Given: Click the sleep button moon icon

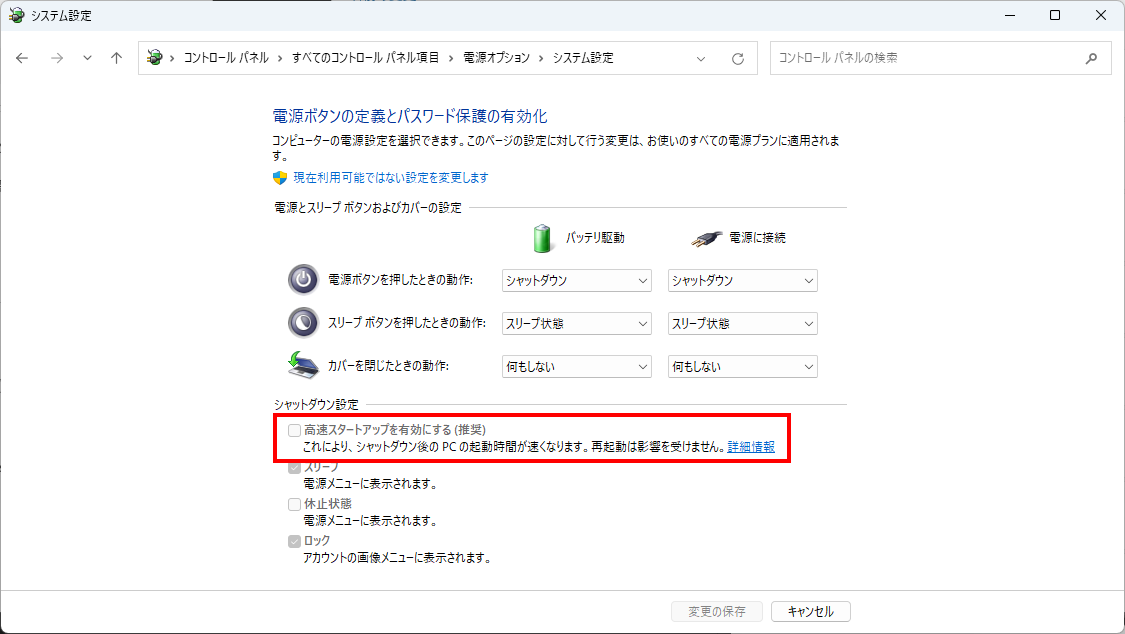Looking at the screenshot, I should coord(303,323).
